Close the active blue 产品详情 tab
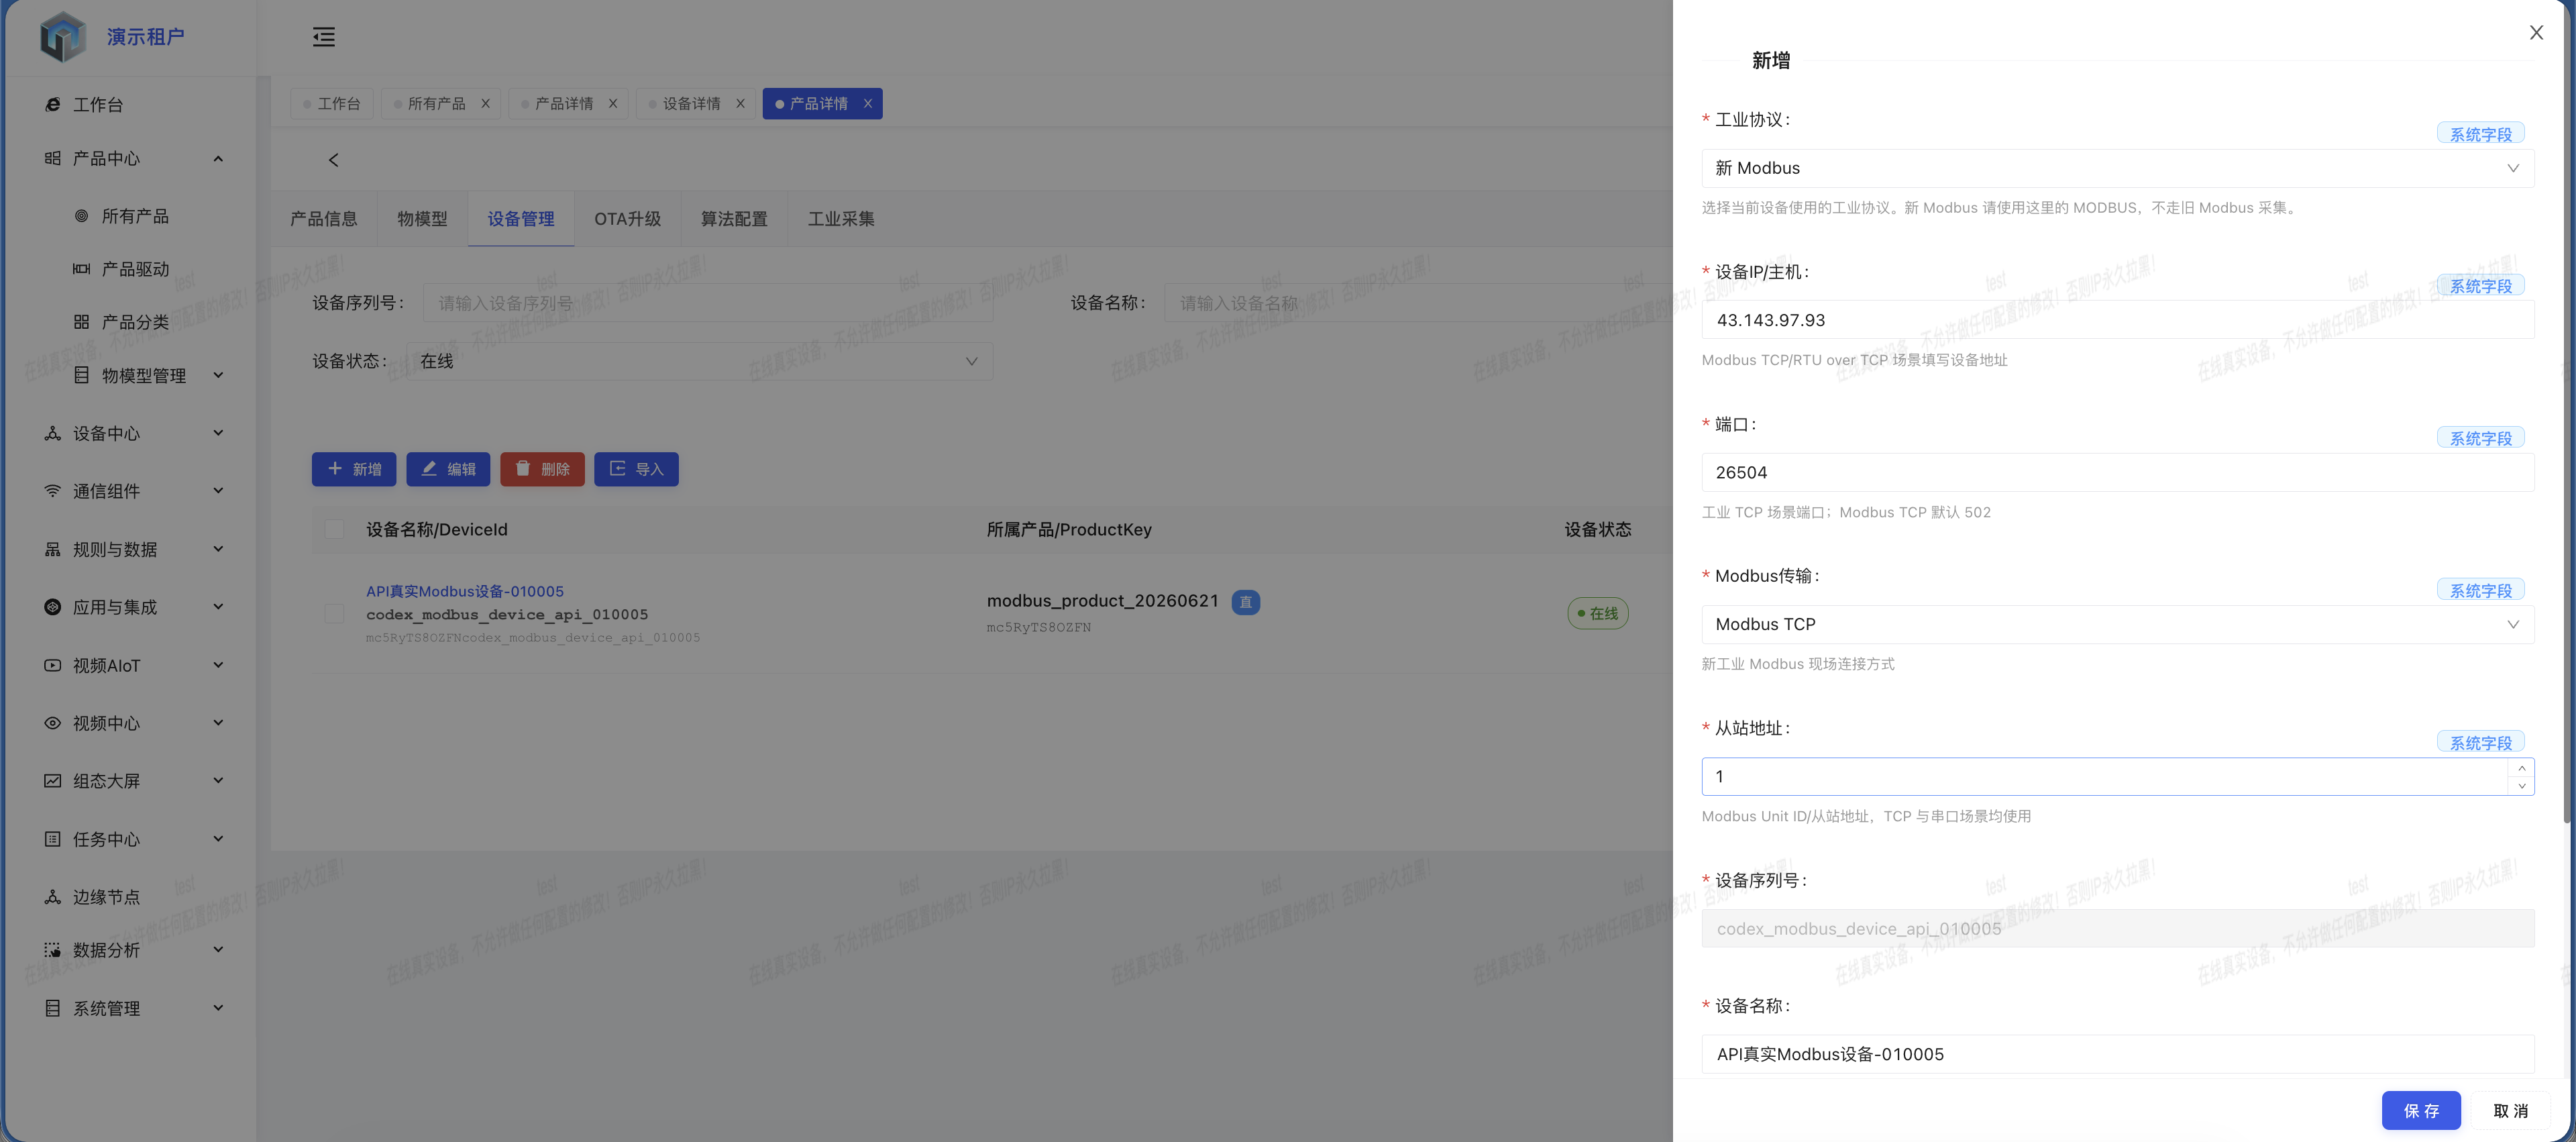 pyautogui.click(x=868, y=104)
